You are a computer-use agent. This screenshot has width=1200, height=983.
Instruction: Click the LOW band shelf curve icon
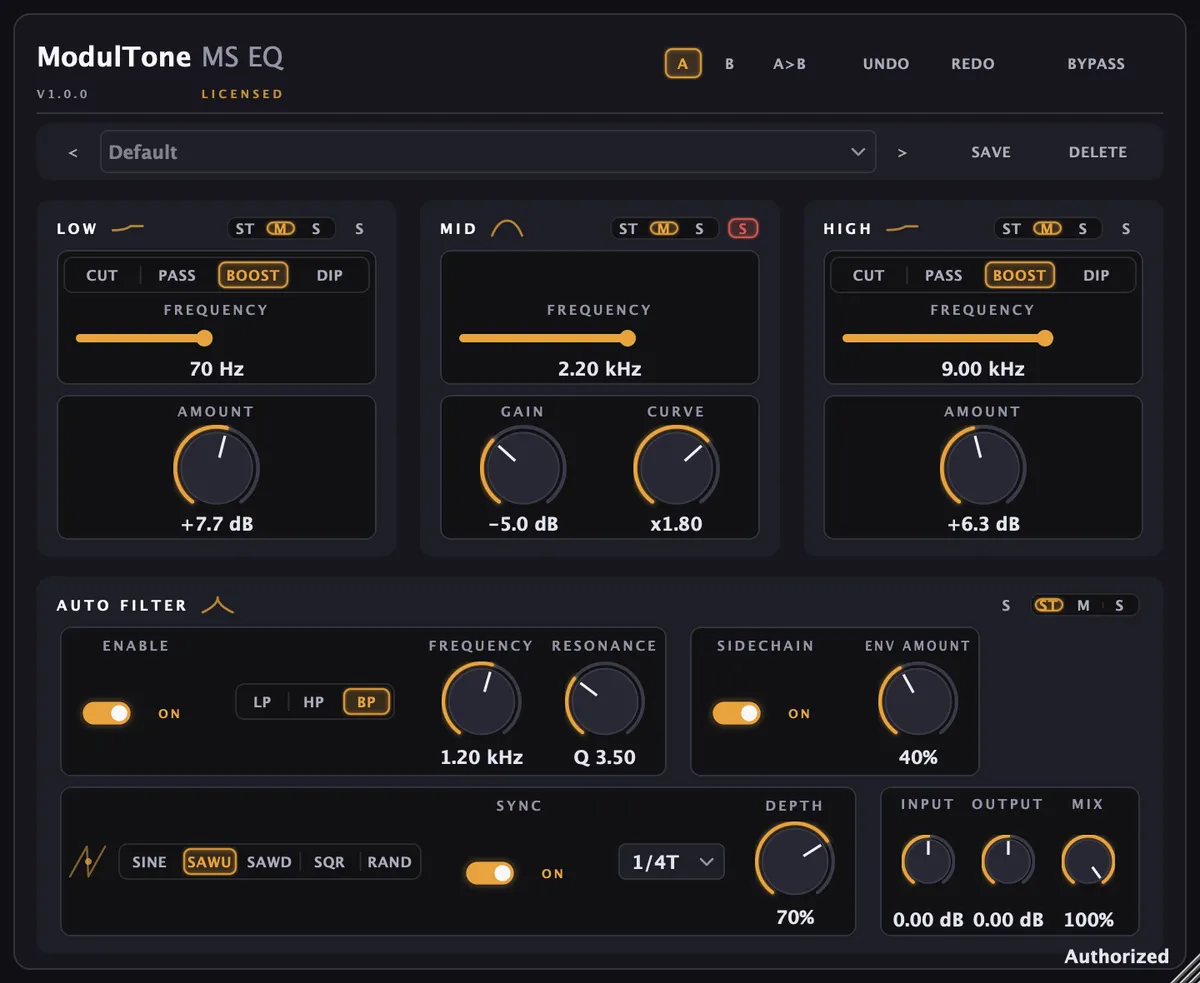click(x=127, y=228)
